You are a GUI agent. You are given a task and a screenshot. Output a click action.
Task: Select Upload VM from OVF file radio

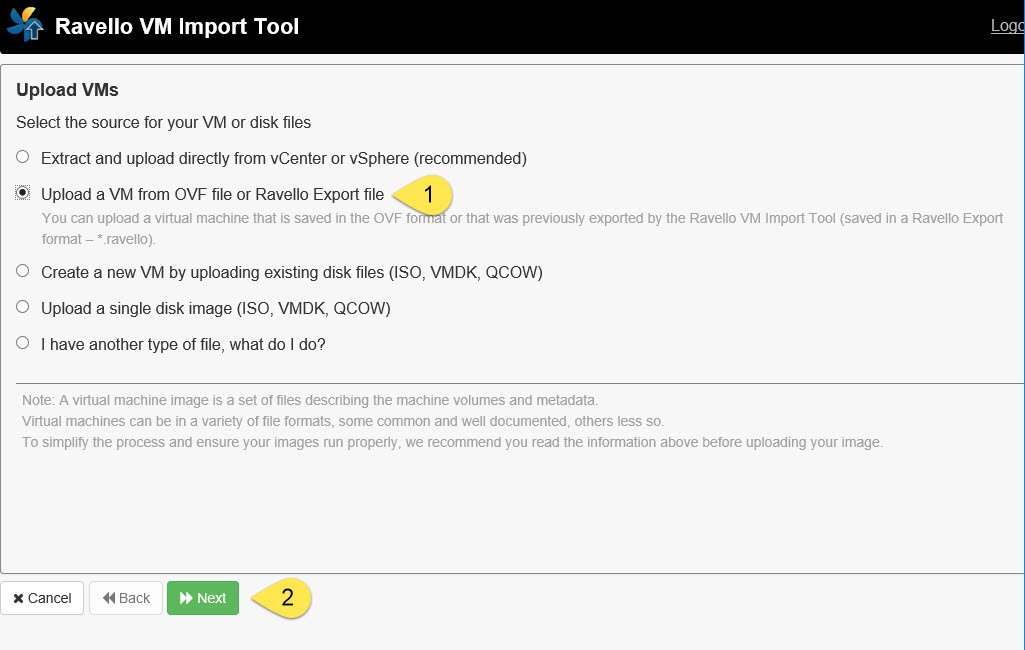23,193
